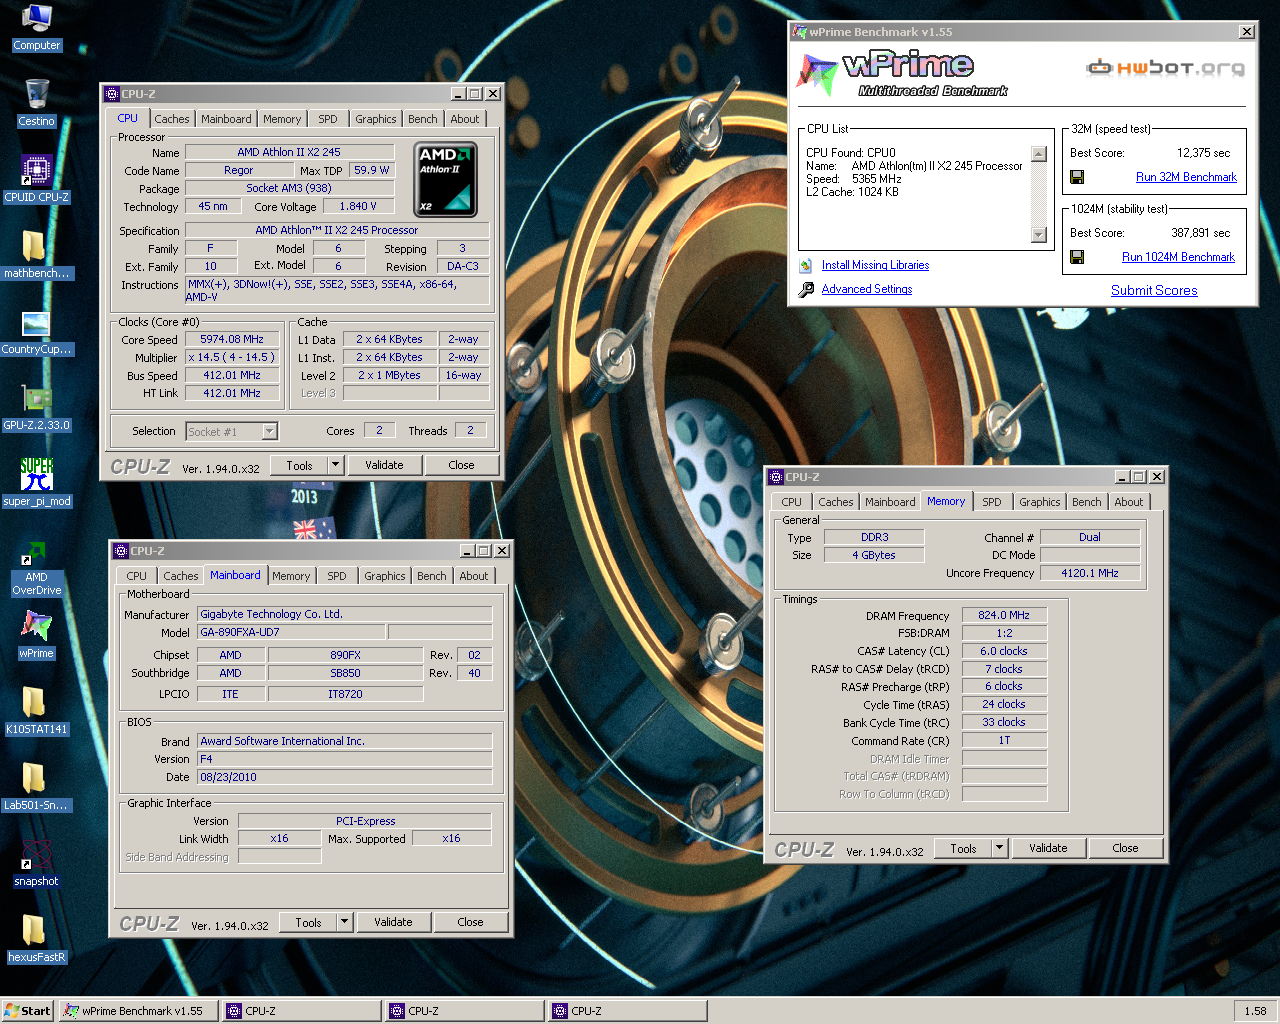Save the 32M score floppy icon
The image size is (1280, 1024).
pyautogui.click(x=1077, y=177)
